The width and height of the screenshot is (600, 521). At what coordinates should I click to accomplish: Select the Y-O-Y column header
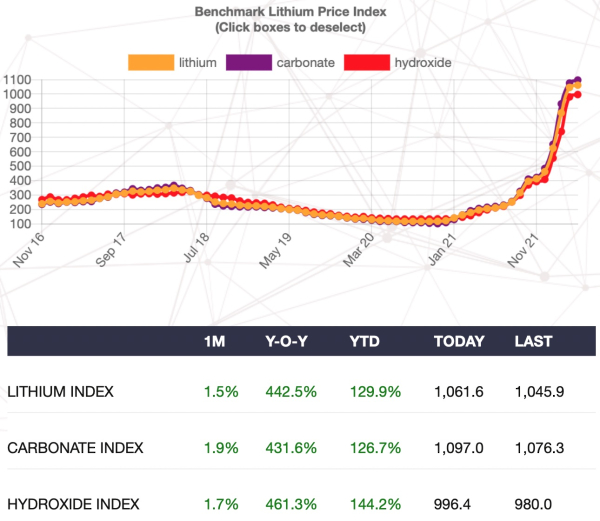point(287,341)
